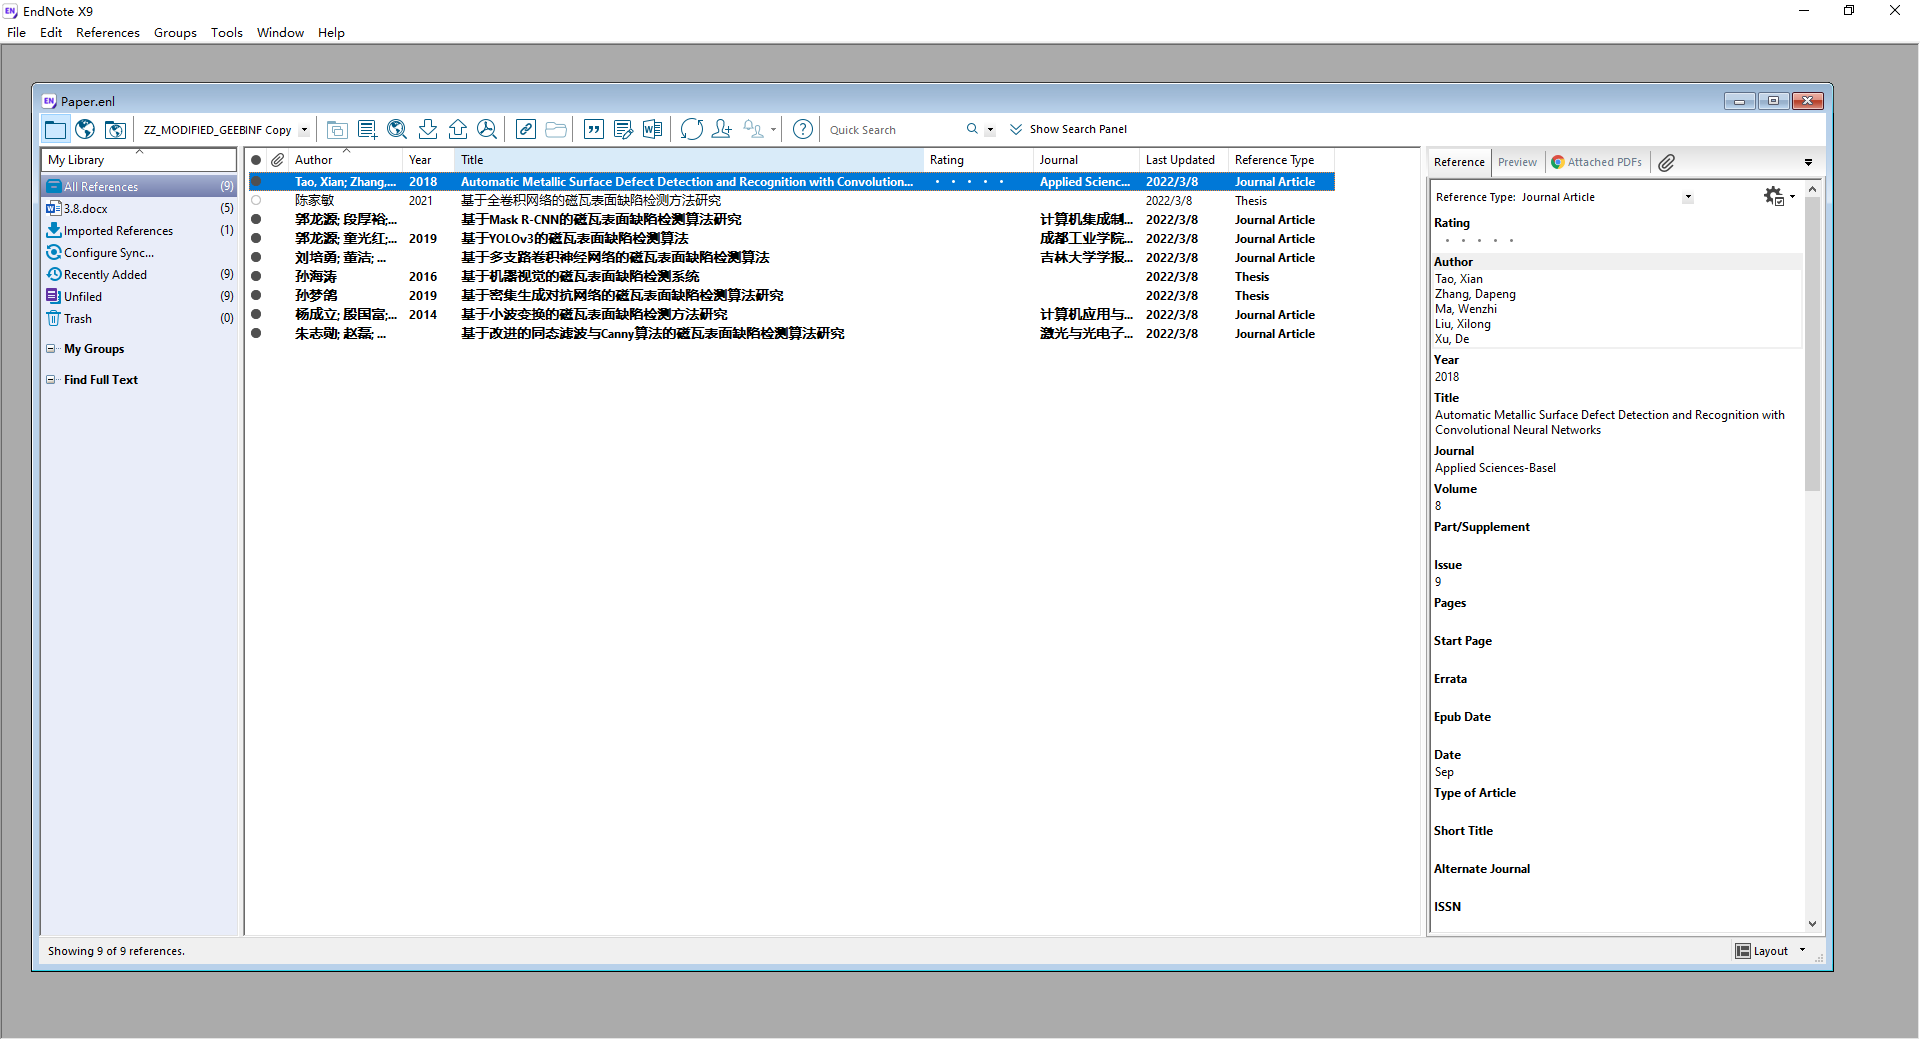This screenshot has height=1040, width=1920.
Task: Open the Layout dropdown arrow
Action: point(1802,951)
